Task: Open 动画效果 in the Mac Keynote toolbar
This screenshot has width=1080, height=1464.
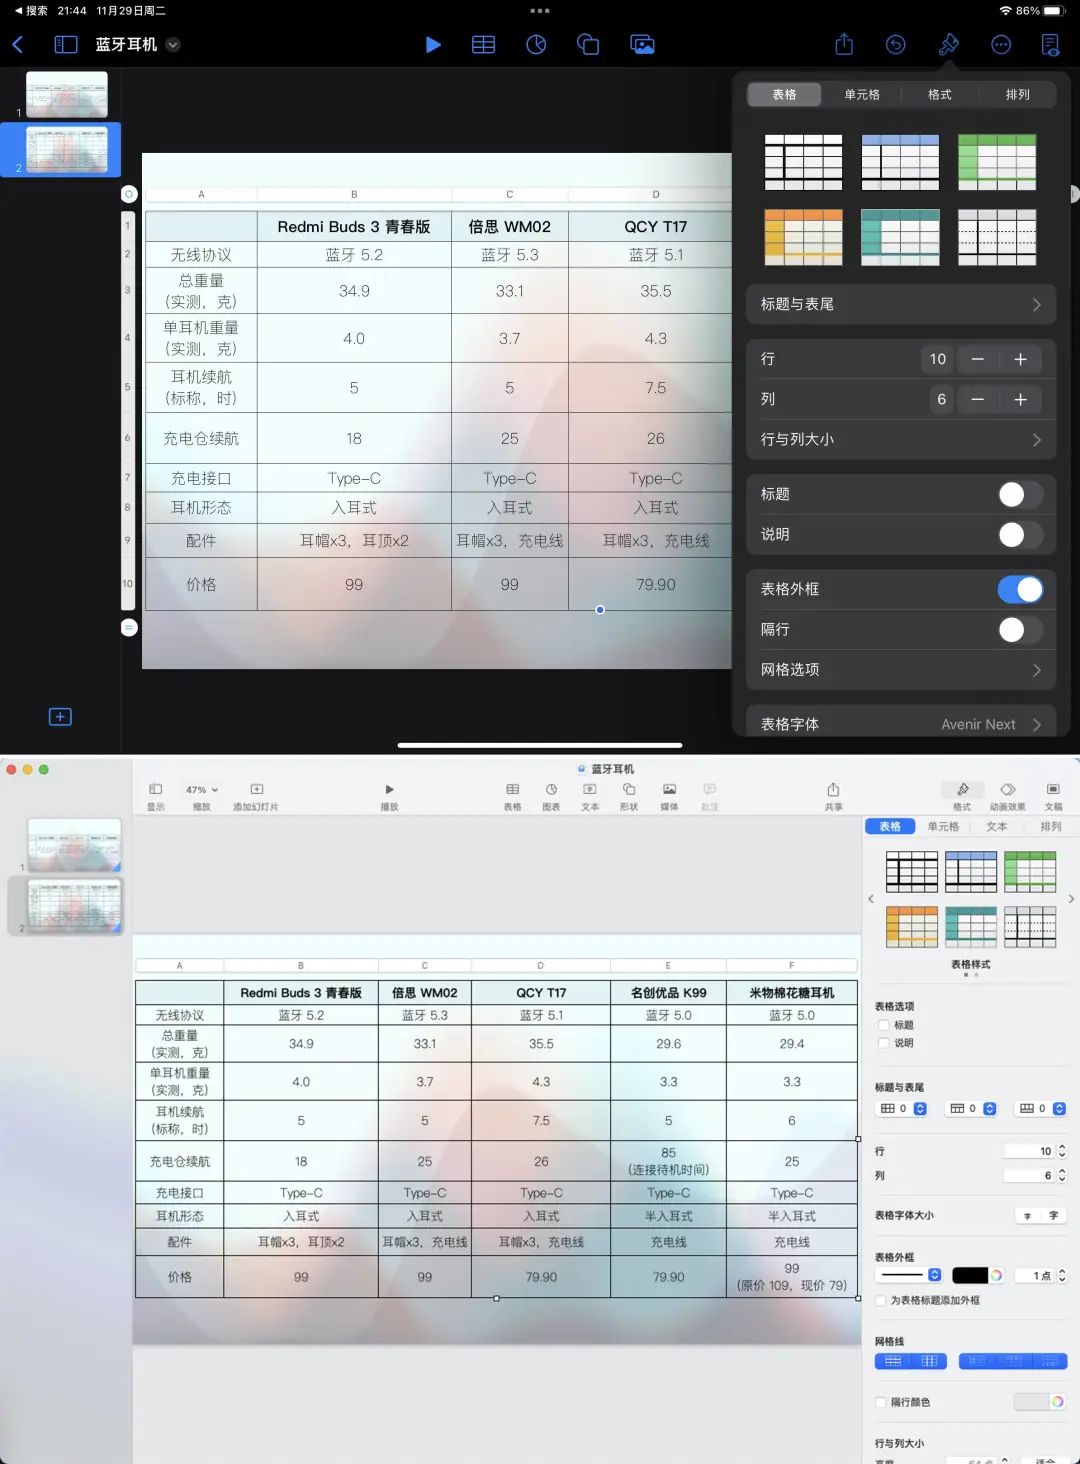Action: tap(1008, 792)
